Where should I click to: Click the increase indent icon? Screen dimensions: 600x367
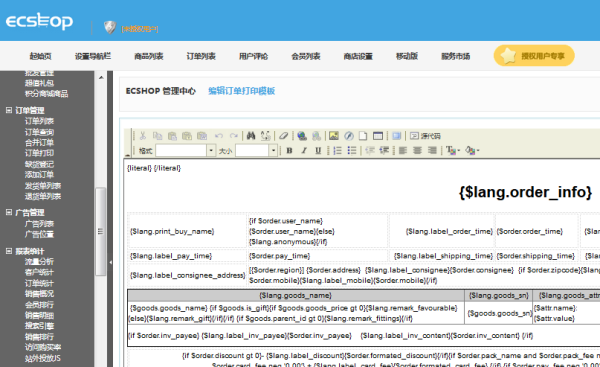point(384,150)
